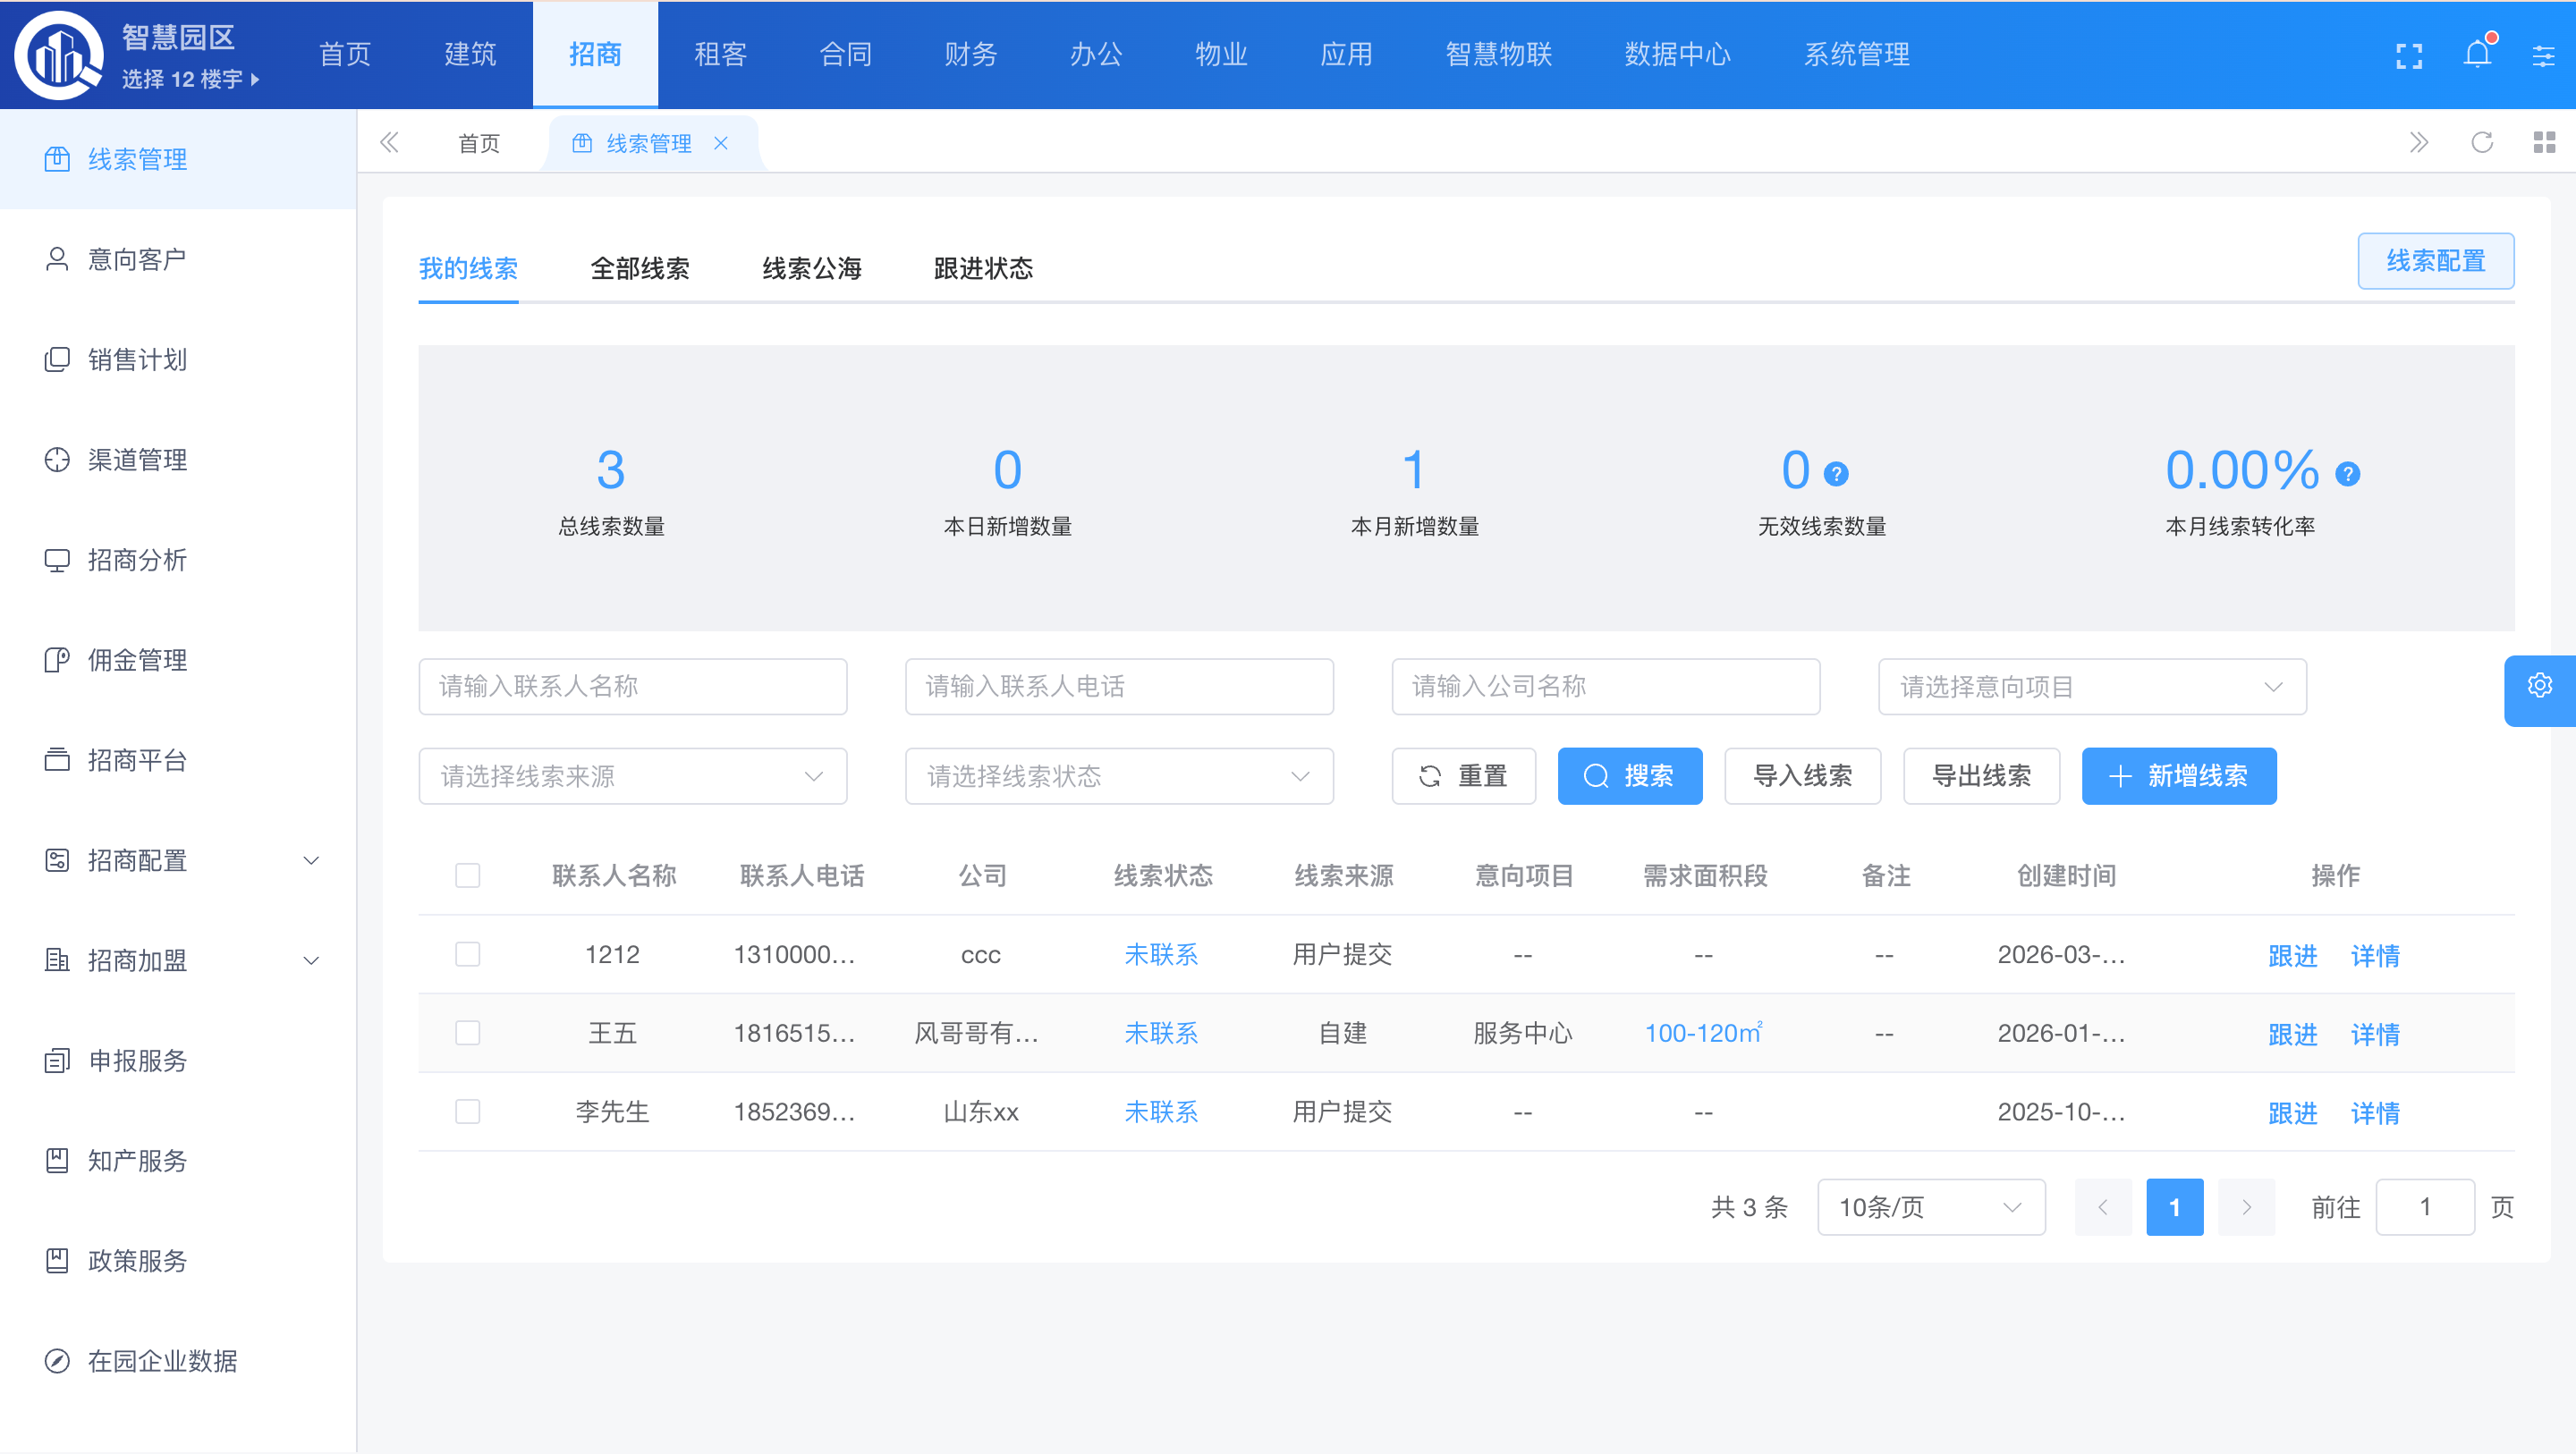Collapse sidebar using double-left arrow icon
Viewport: 2576px width, 1454px height.
(x=389, y=143)
